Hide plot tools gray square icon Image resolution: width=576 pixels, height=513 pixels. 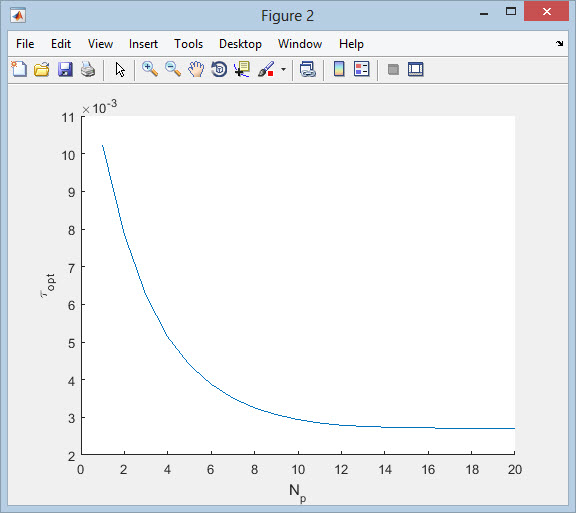tap(393, 69)
